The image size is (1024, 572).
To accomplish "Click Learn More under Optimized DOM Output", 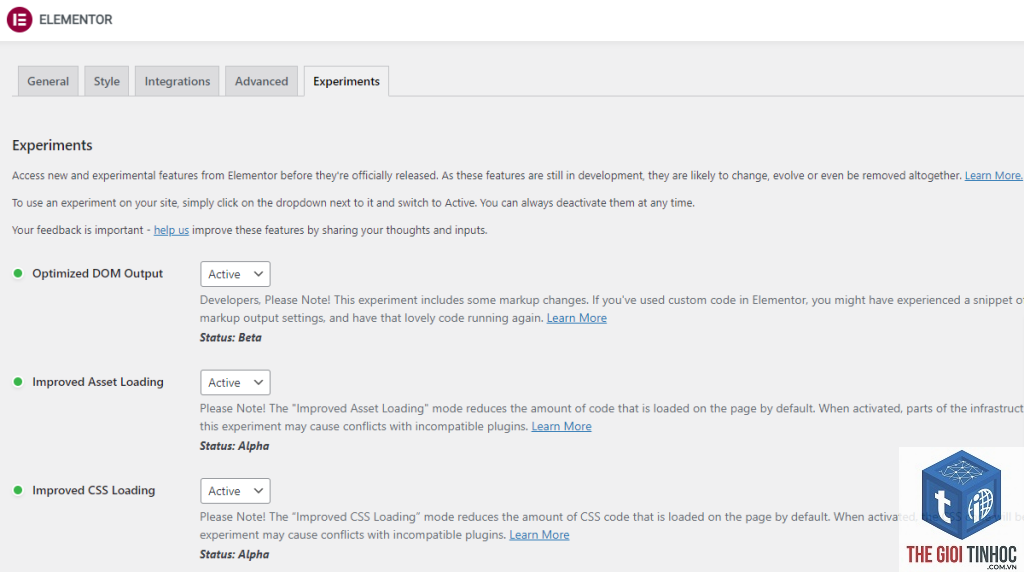I will click(x=577, y=318).
